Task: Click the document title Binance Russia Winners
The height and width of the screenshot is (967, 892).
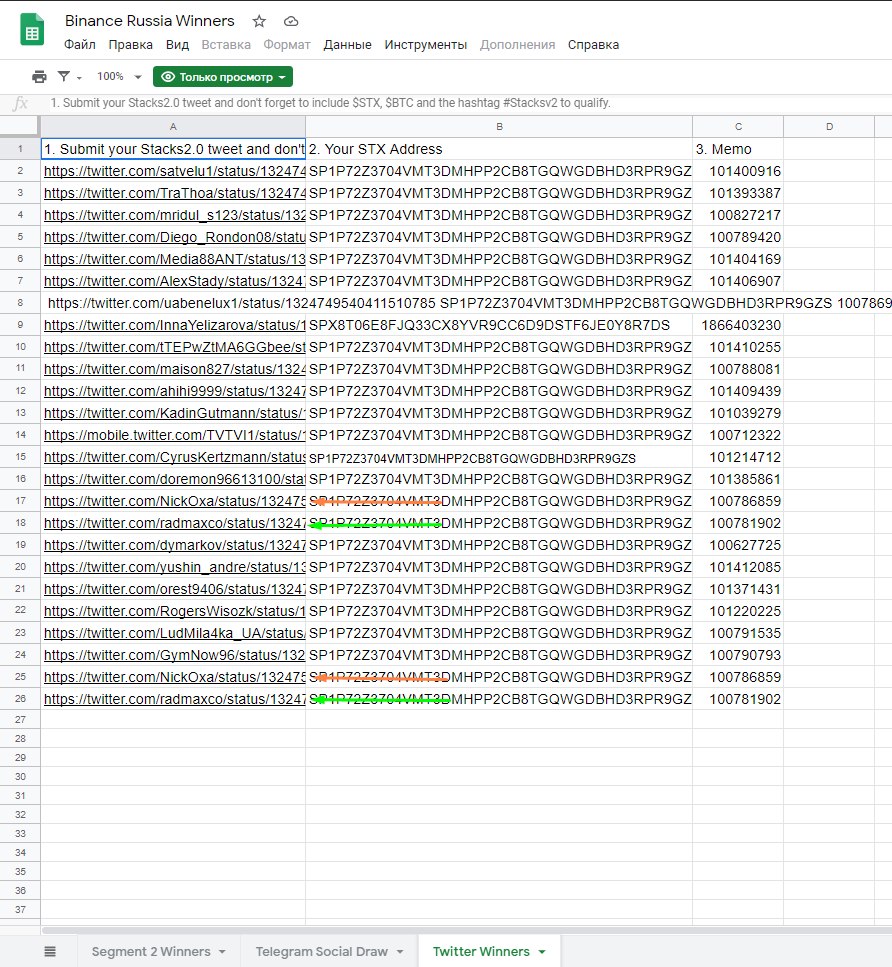Action: [x=150, y=21]
